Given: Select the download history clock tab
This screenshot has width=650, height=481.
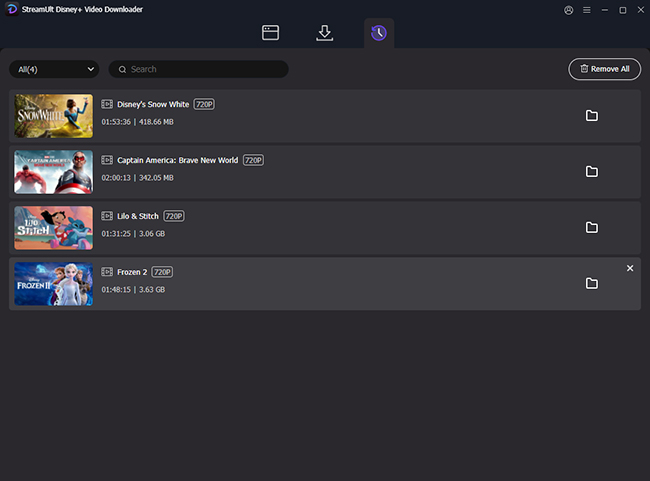Looking at the screenshot, I should click(x=379, y=33).
